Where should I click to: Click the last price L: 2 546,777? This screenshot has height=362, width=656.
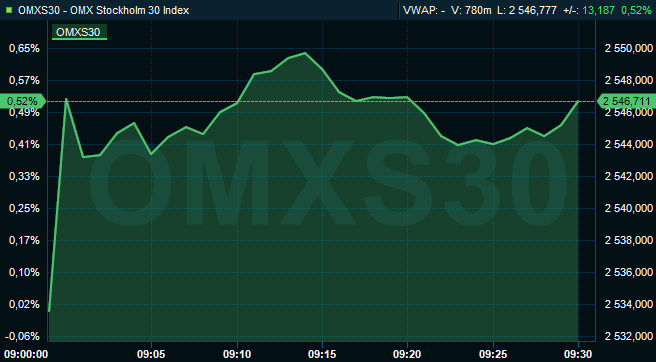[527, 10]
